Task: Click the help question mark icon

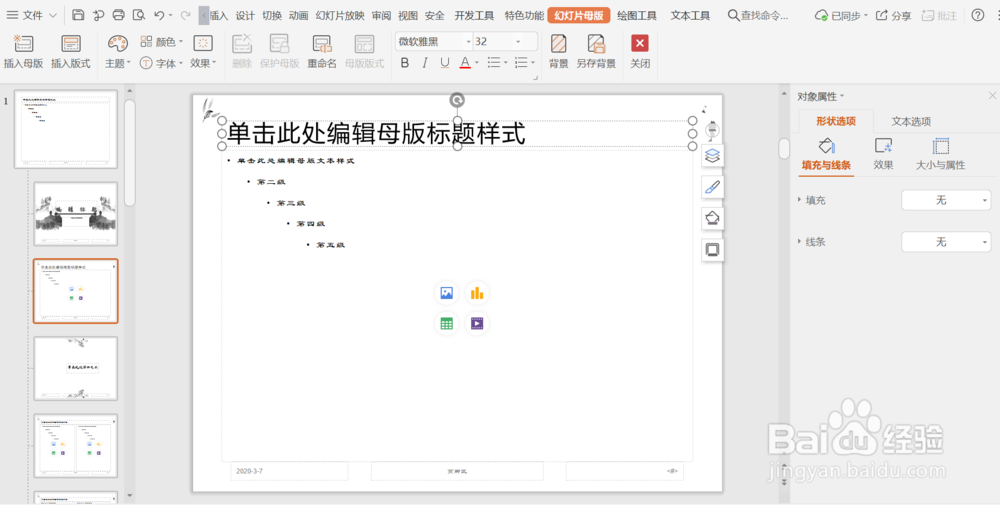Action: [977, 15]
